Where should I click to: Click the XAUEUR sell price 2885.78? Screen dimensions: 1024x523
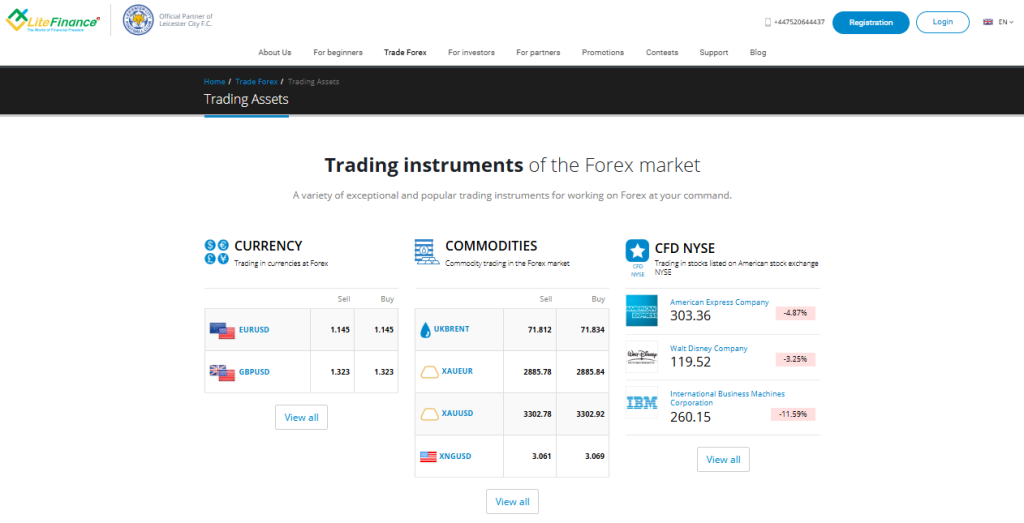537,372
